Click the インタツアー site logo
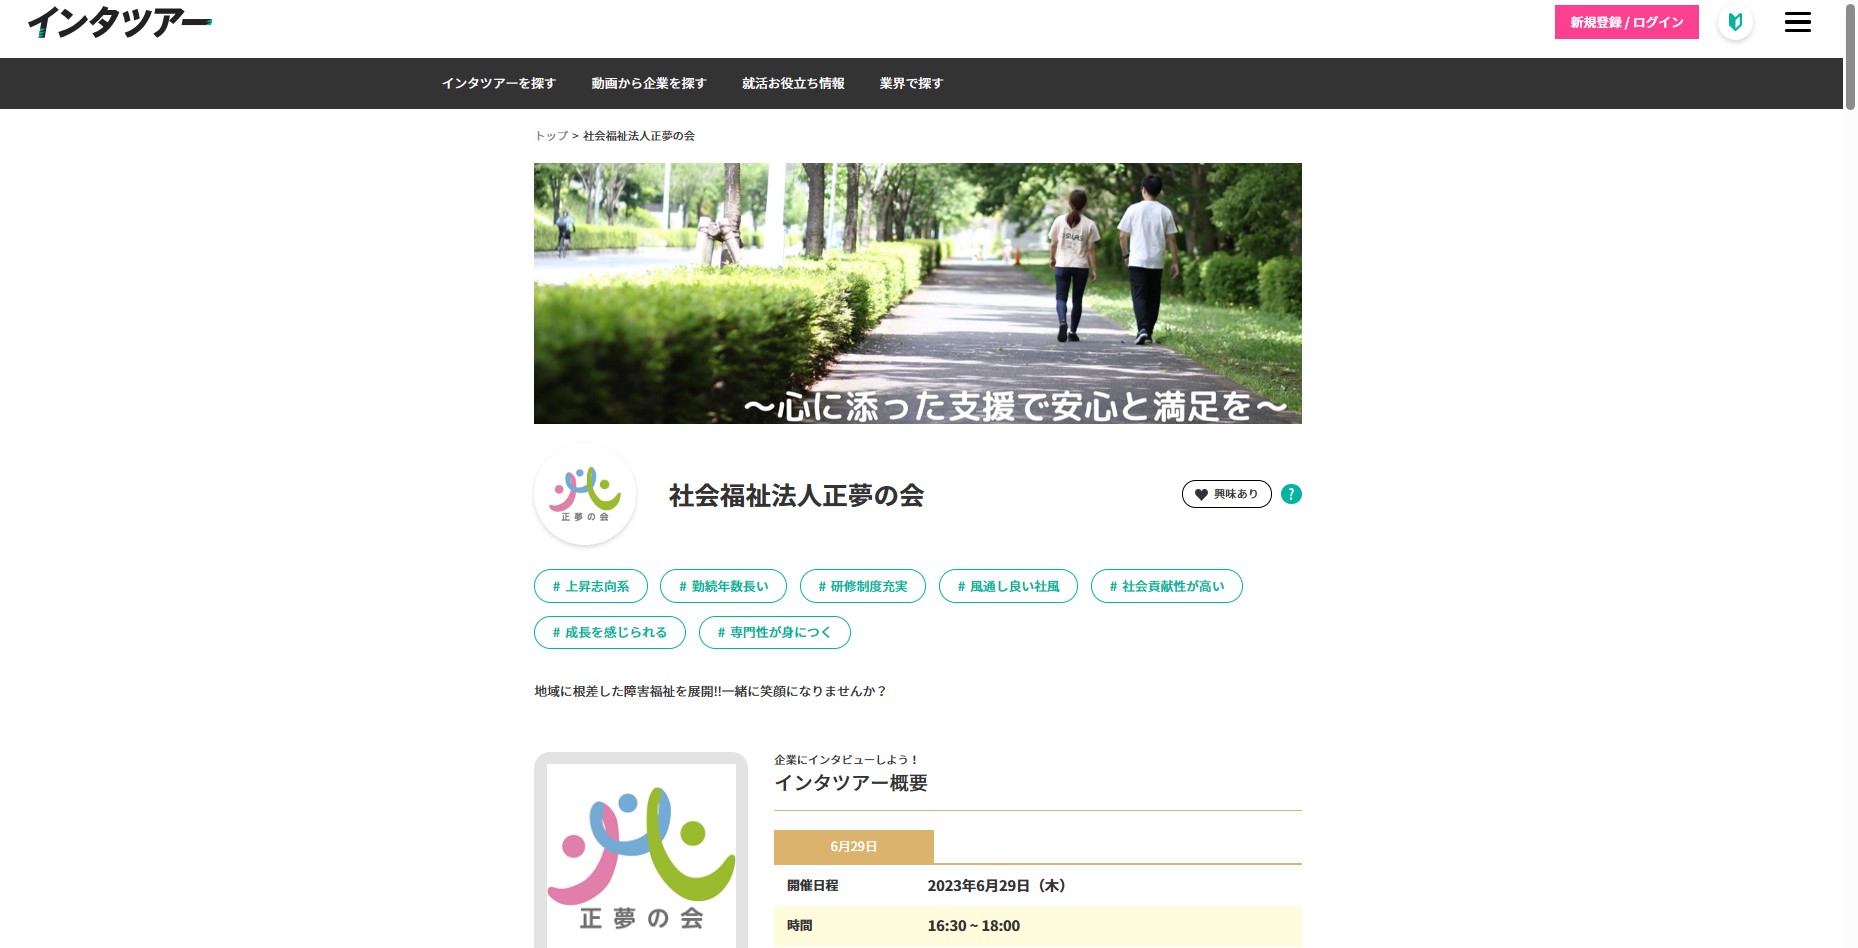Screen dimensions: 1858x948 (119, 22)
